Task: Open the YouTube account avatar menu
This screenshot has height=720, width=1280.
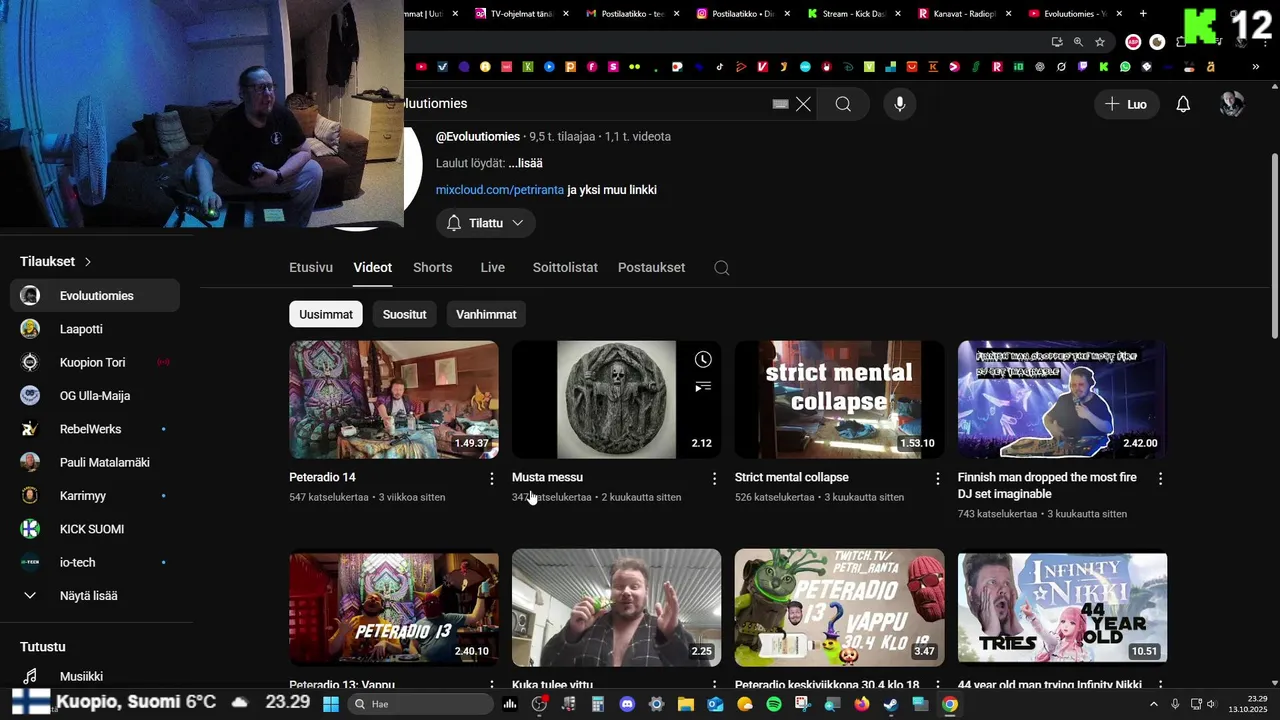Action: tap(1232, 104)
